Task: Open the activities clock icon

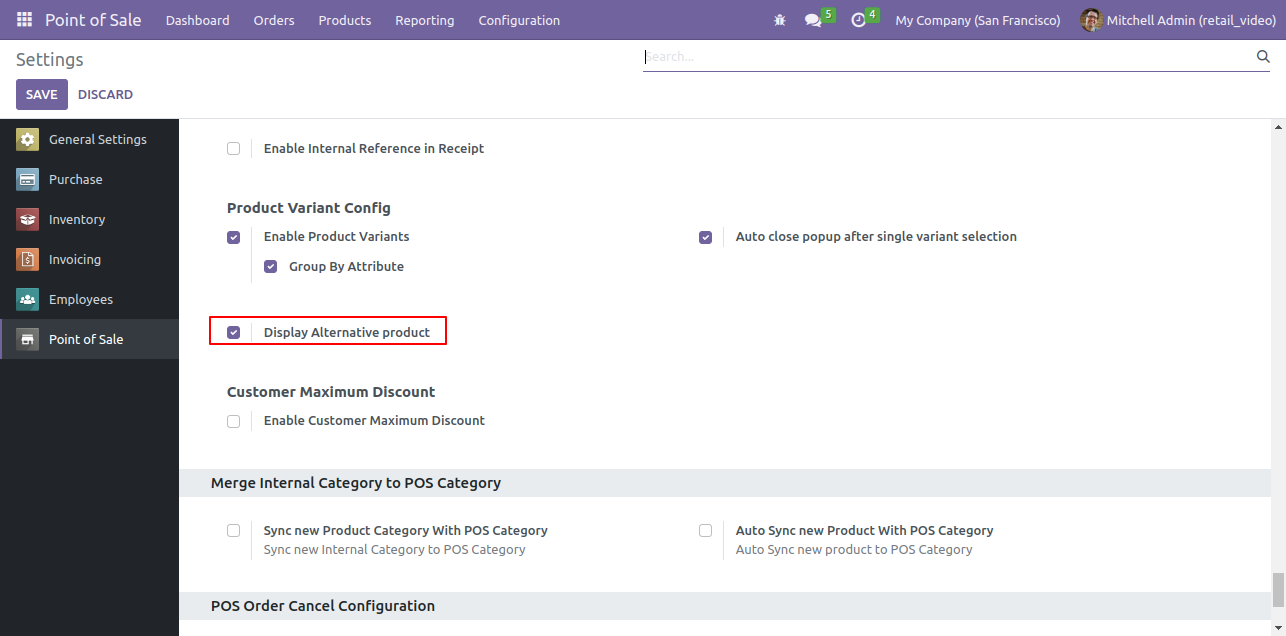Action: (x=858, y=20)
